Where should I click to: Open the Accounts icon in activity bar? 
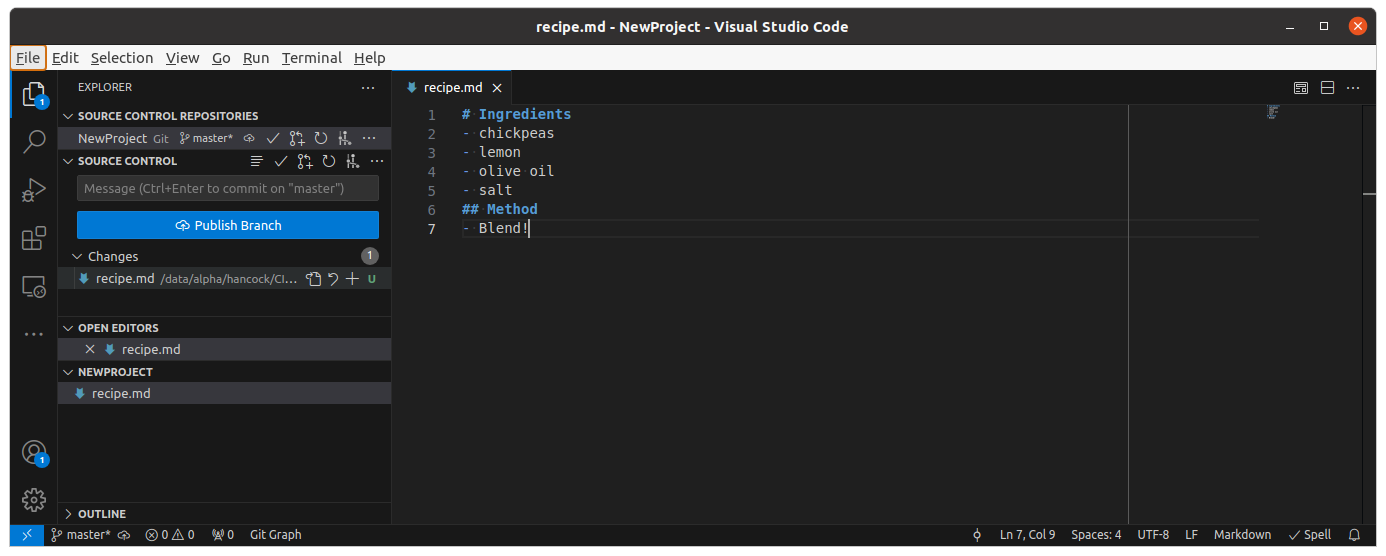click(34, 452)
